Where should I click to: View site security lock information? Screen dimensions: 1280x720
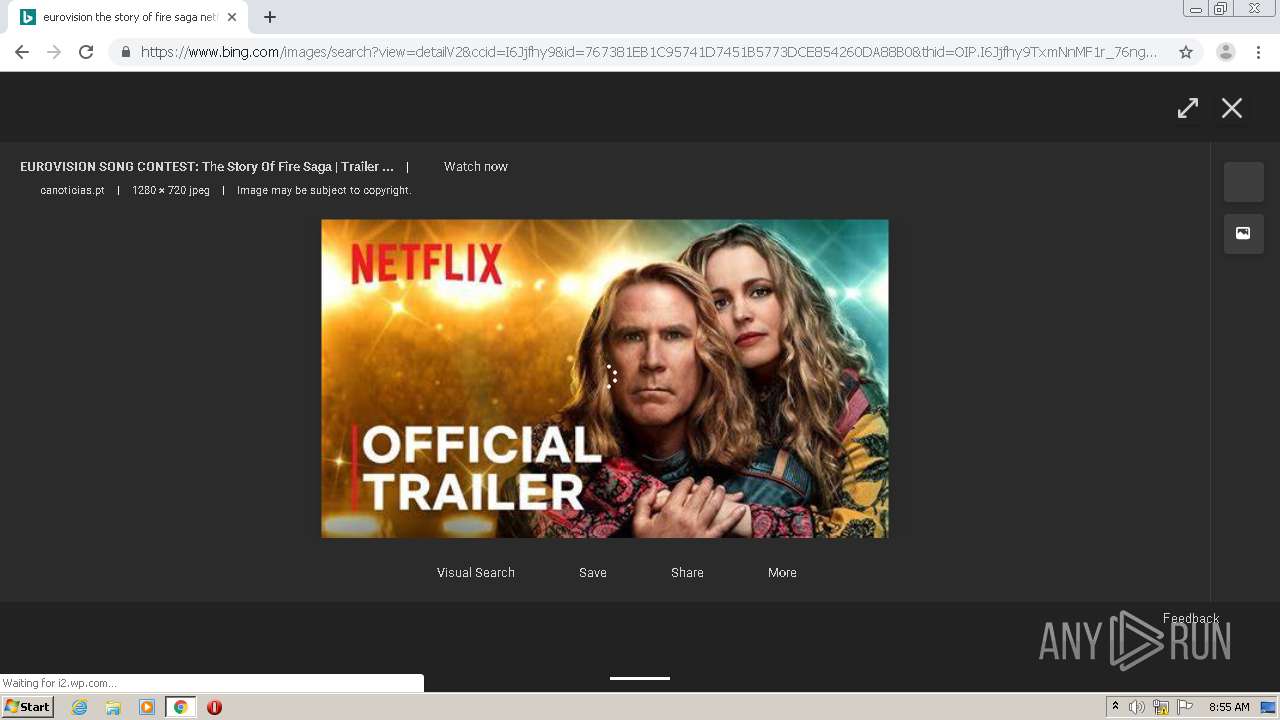(126, 52)
